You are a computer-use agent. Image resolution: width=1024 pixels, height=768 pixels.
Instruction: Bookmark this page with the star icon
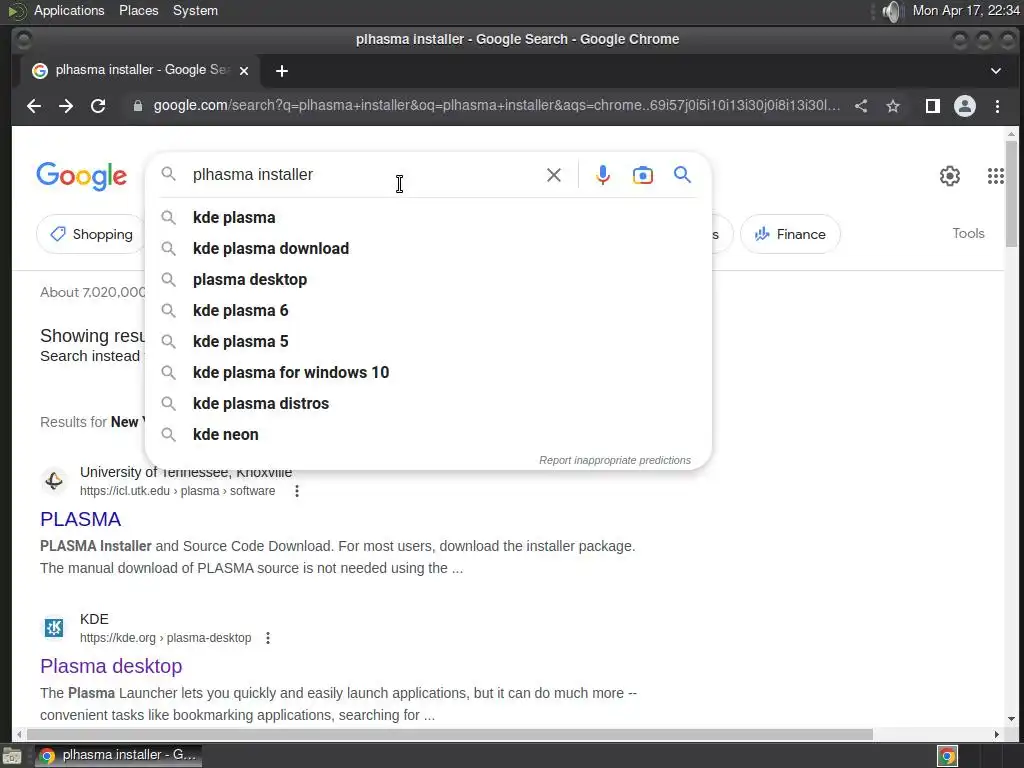tap(893, 106)
